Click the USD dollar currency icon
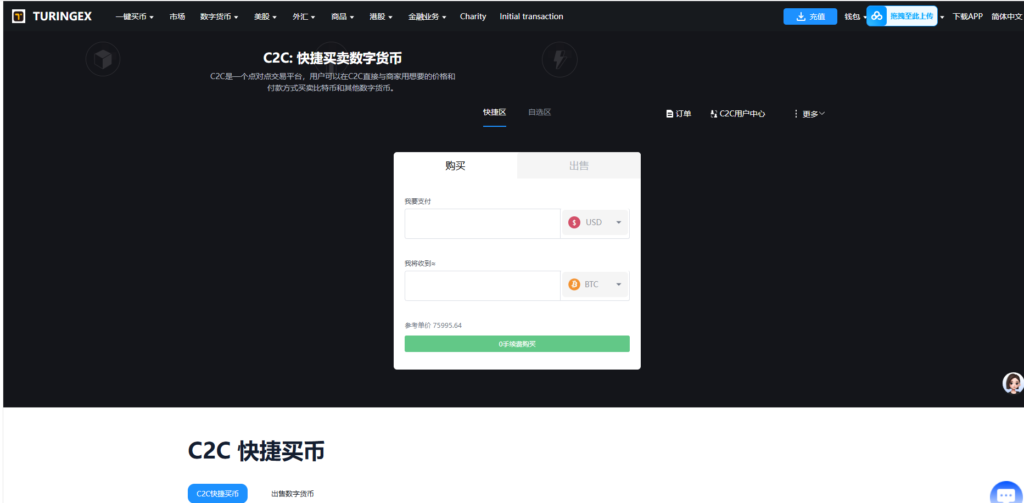Viewport: 1024px width, 503px height. pos(574,222)
